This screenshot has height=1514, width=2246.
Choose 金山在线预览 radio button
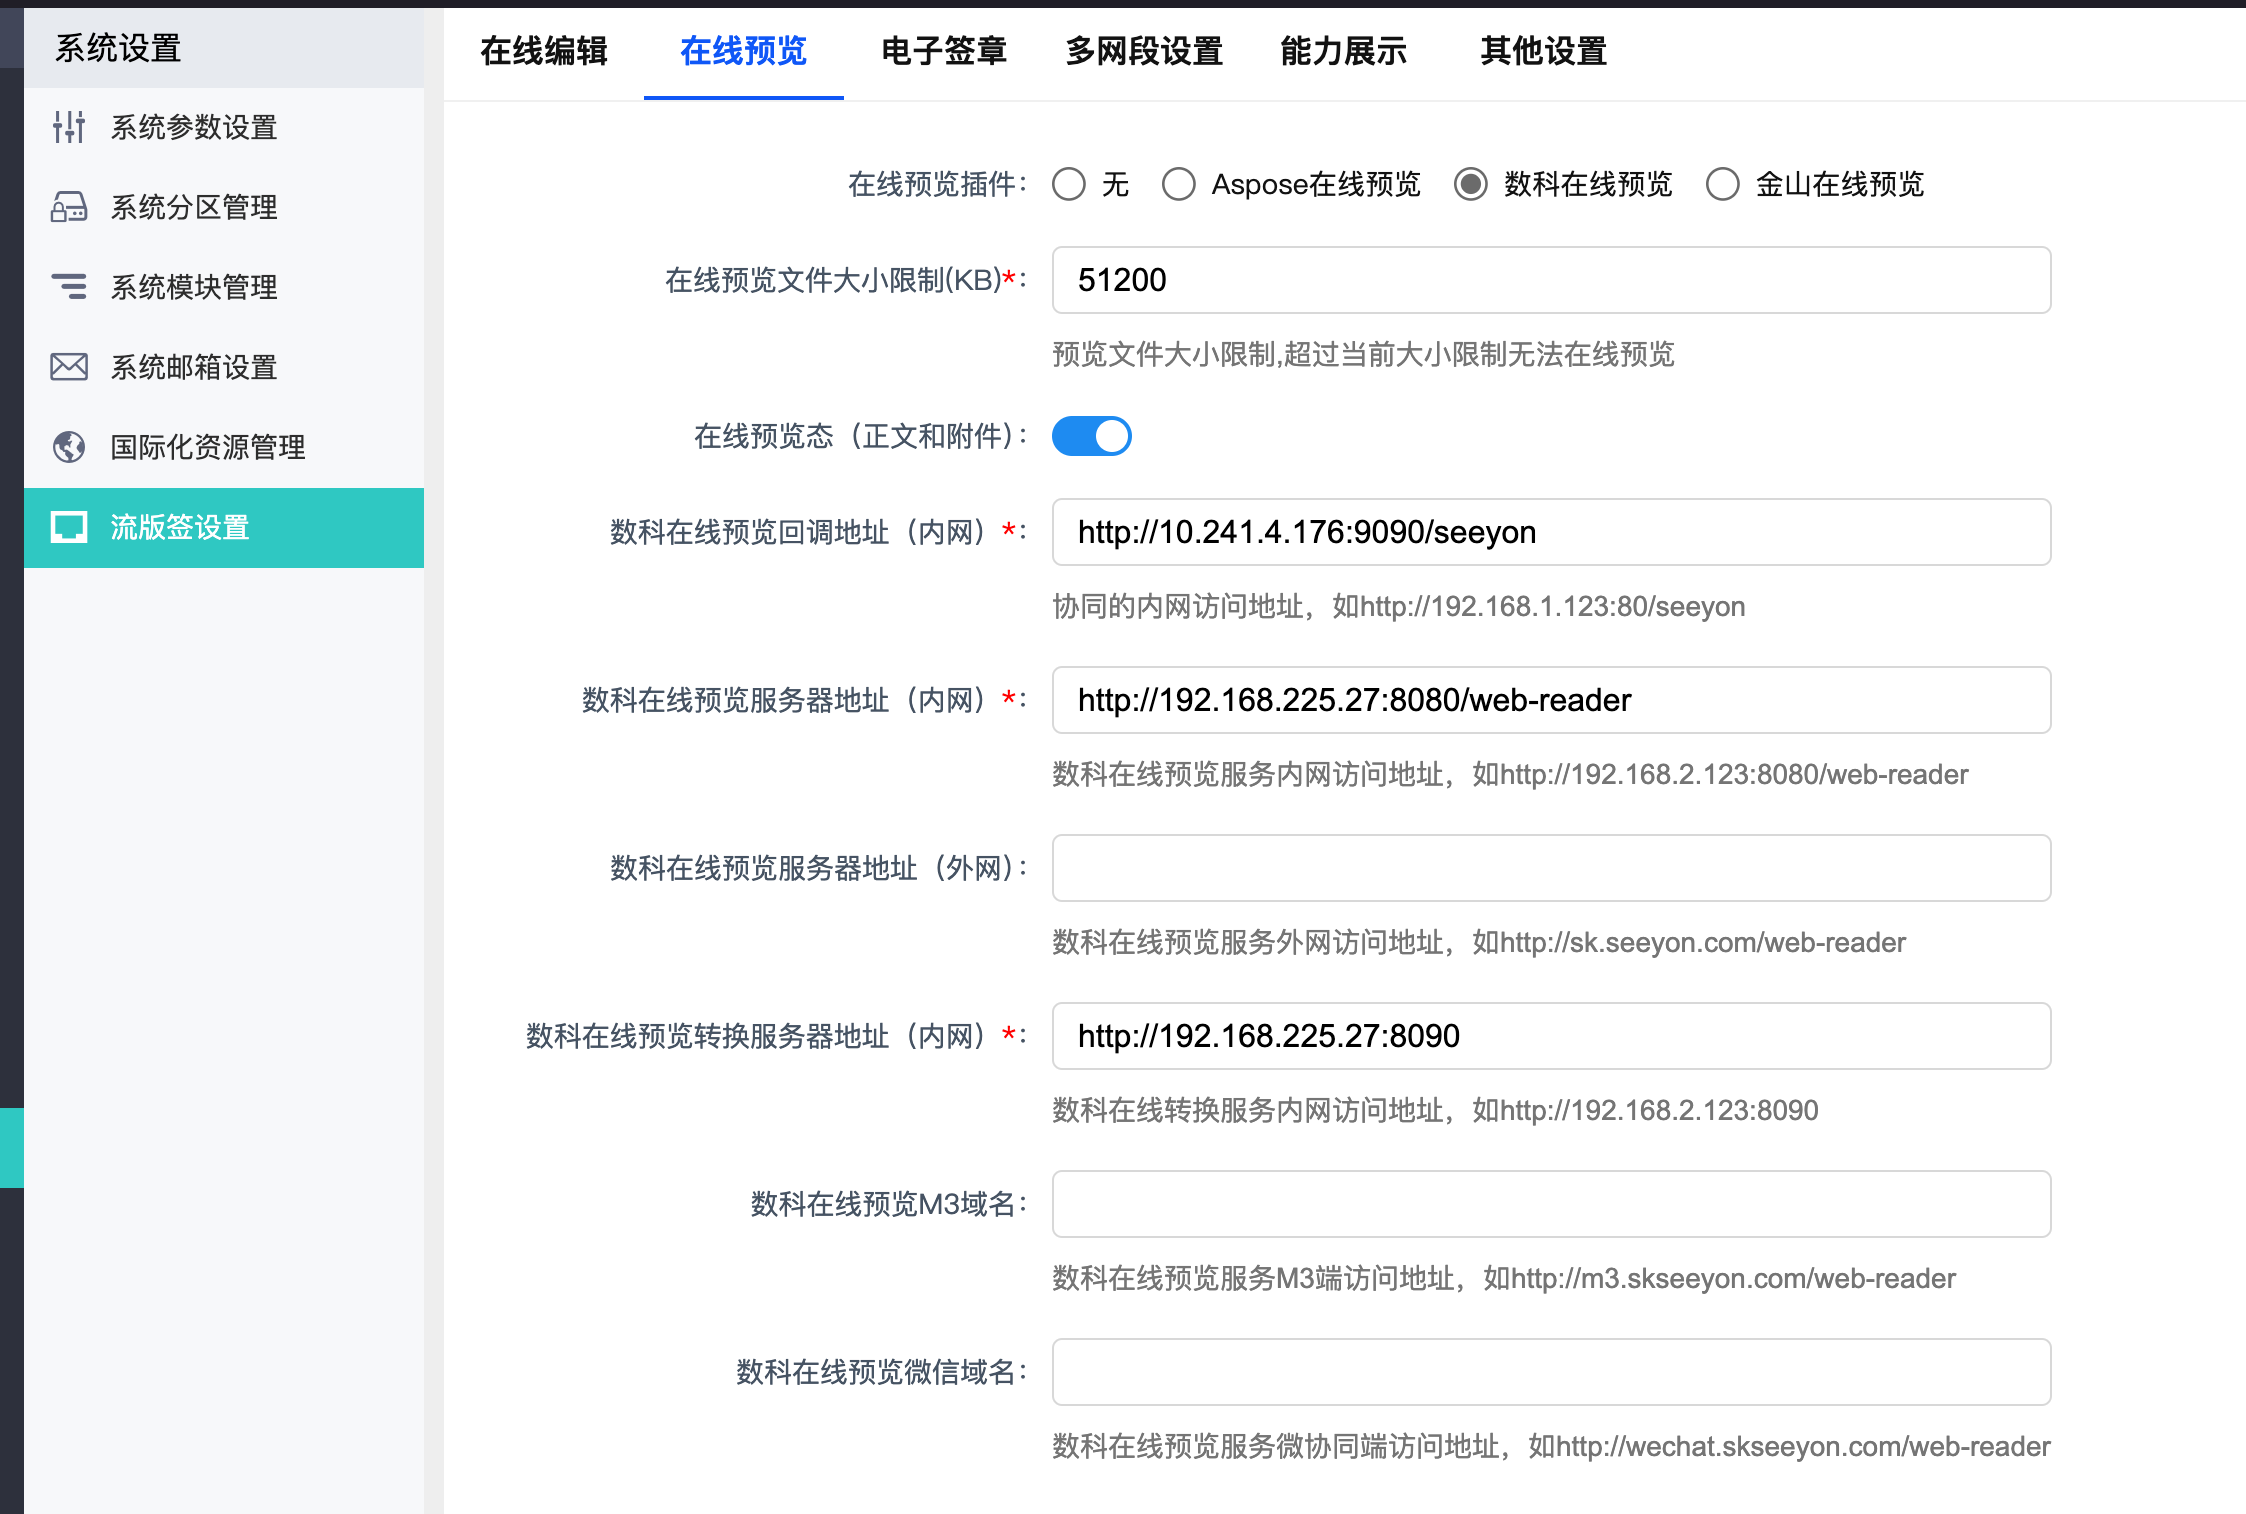(1723, 184)
